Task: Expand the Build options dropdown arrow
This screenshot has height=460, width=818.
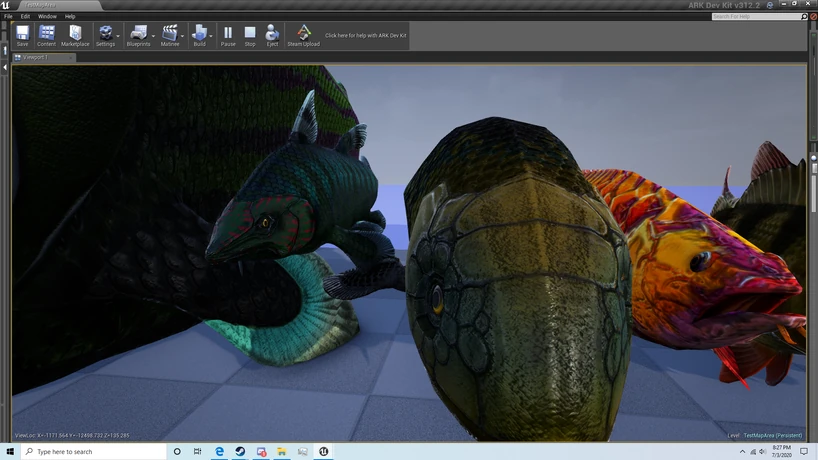Action: click(211, 37)
